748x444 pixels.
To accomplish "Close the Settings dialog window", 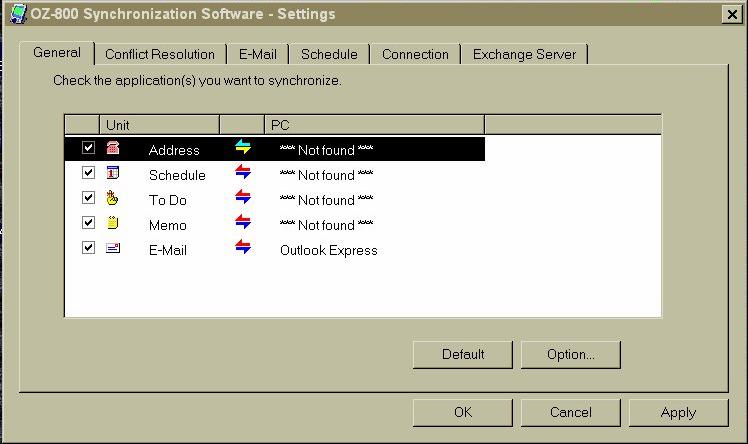I will [x=730, y=14].
